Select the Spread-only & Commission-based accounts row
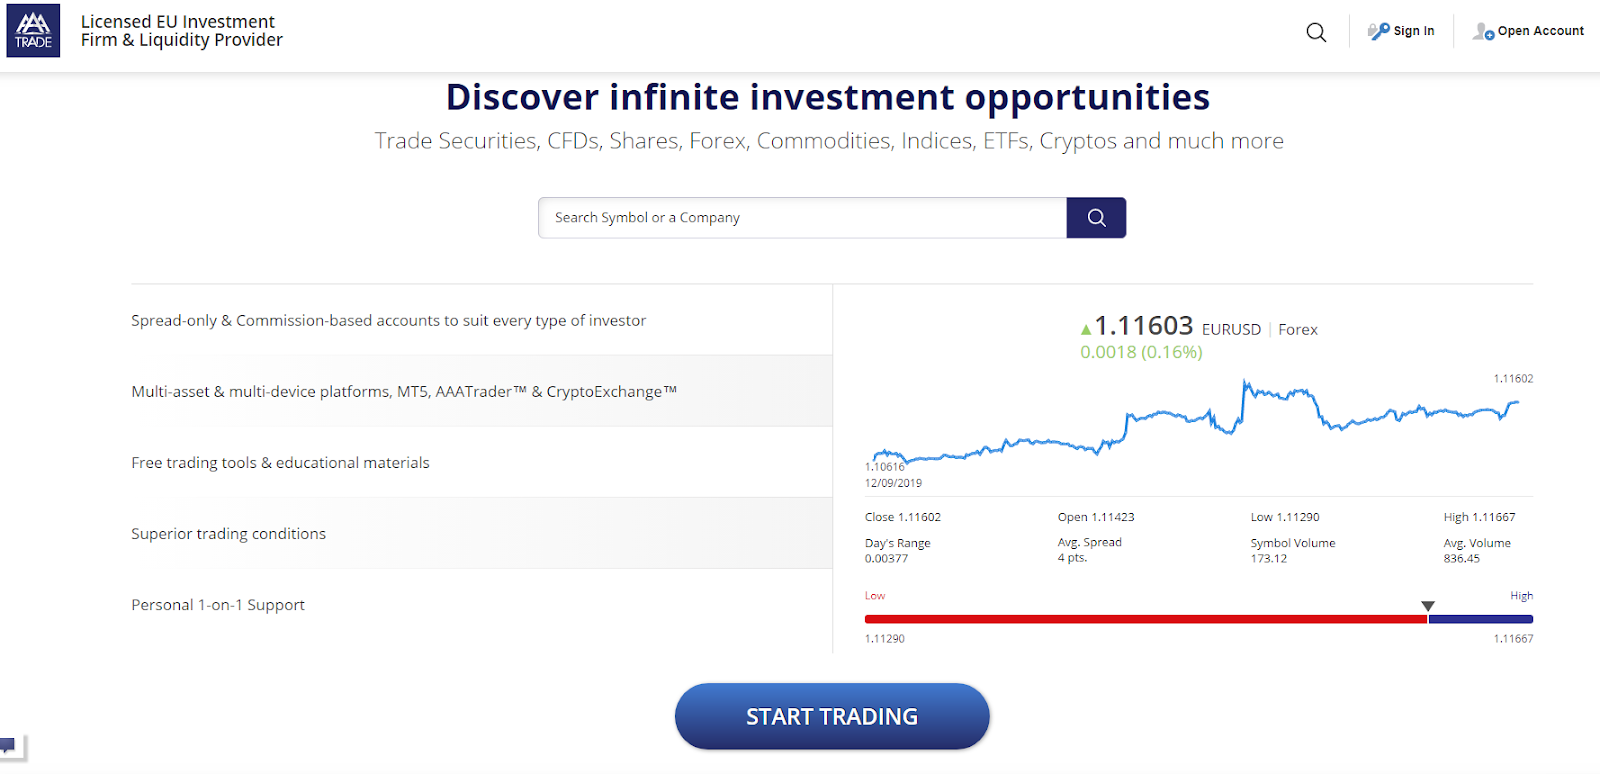This screenshot has width=1600, height=774. coord(481,320)
